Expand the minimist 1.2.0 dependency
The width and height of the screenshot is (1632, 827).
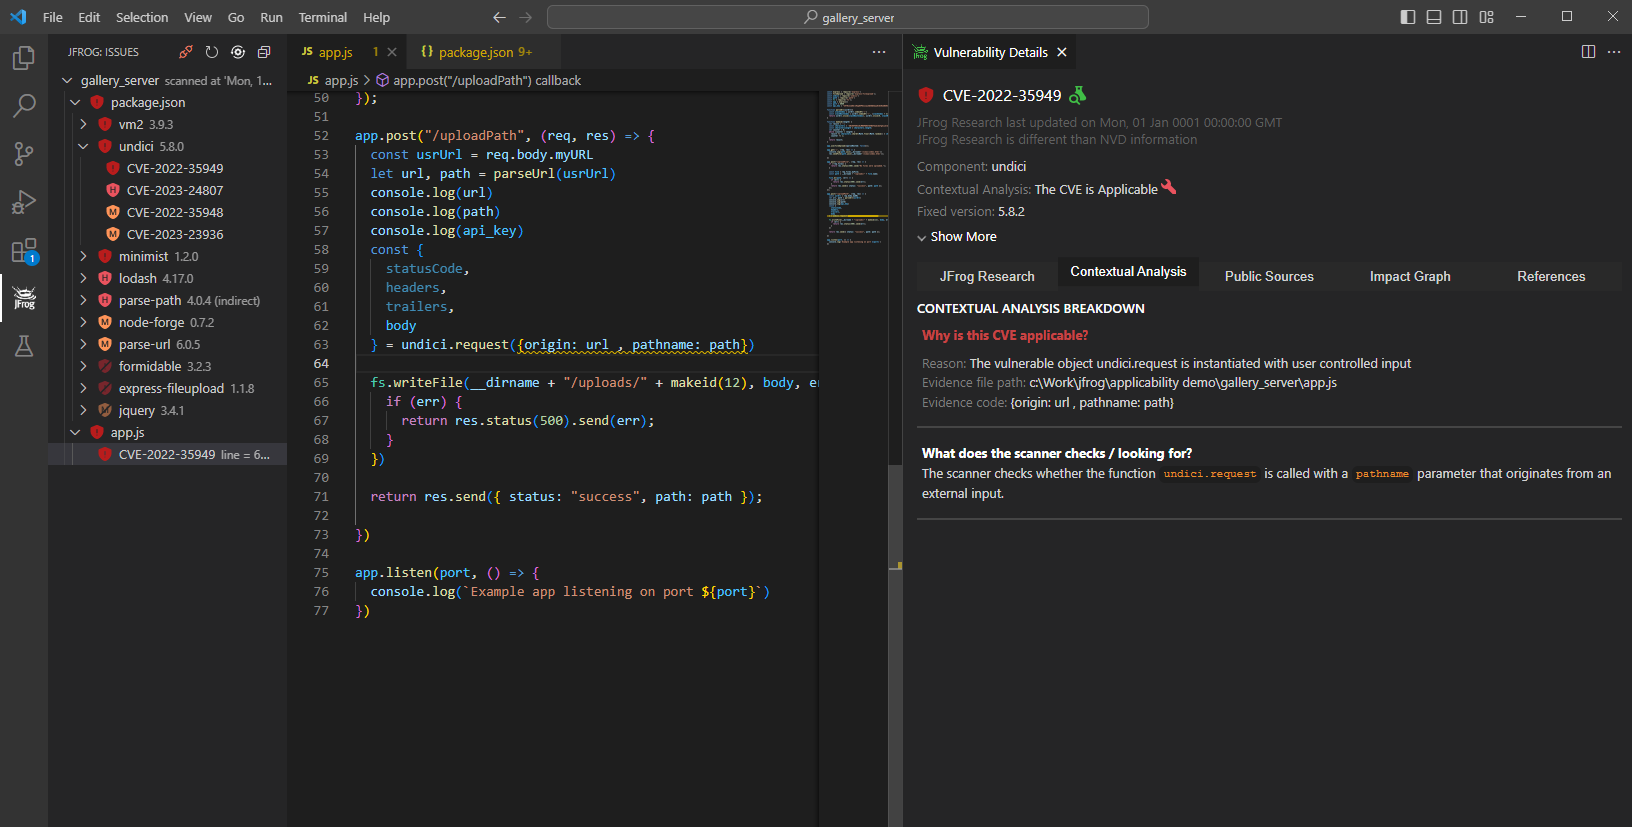83,256
